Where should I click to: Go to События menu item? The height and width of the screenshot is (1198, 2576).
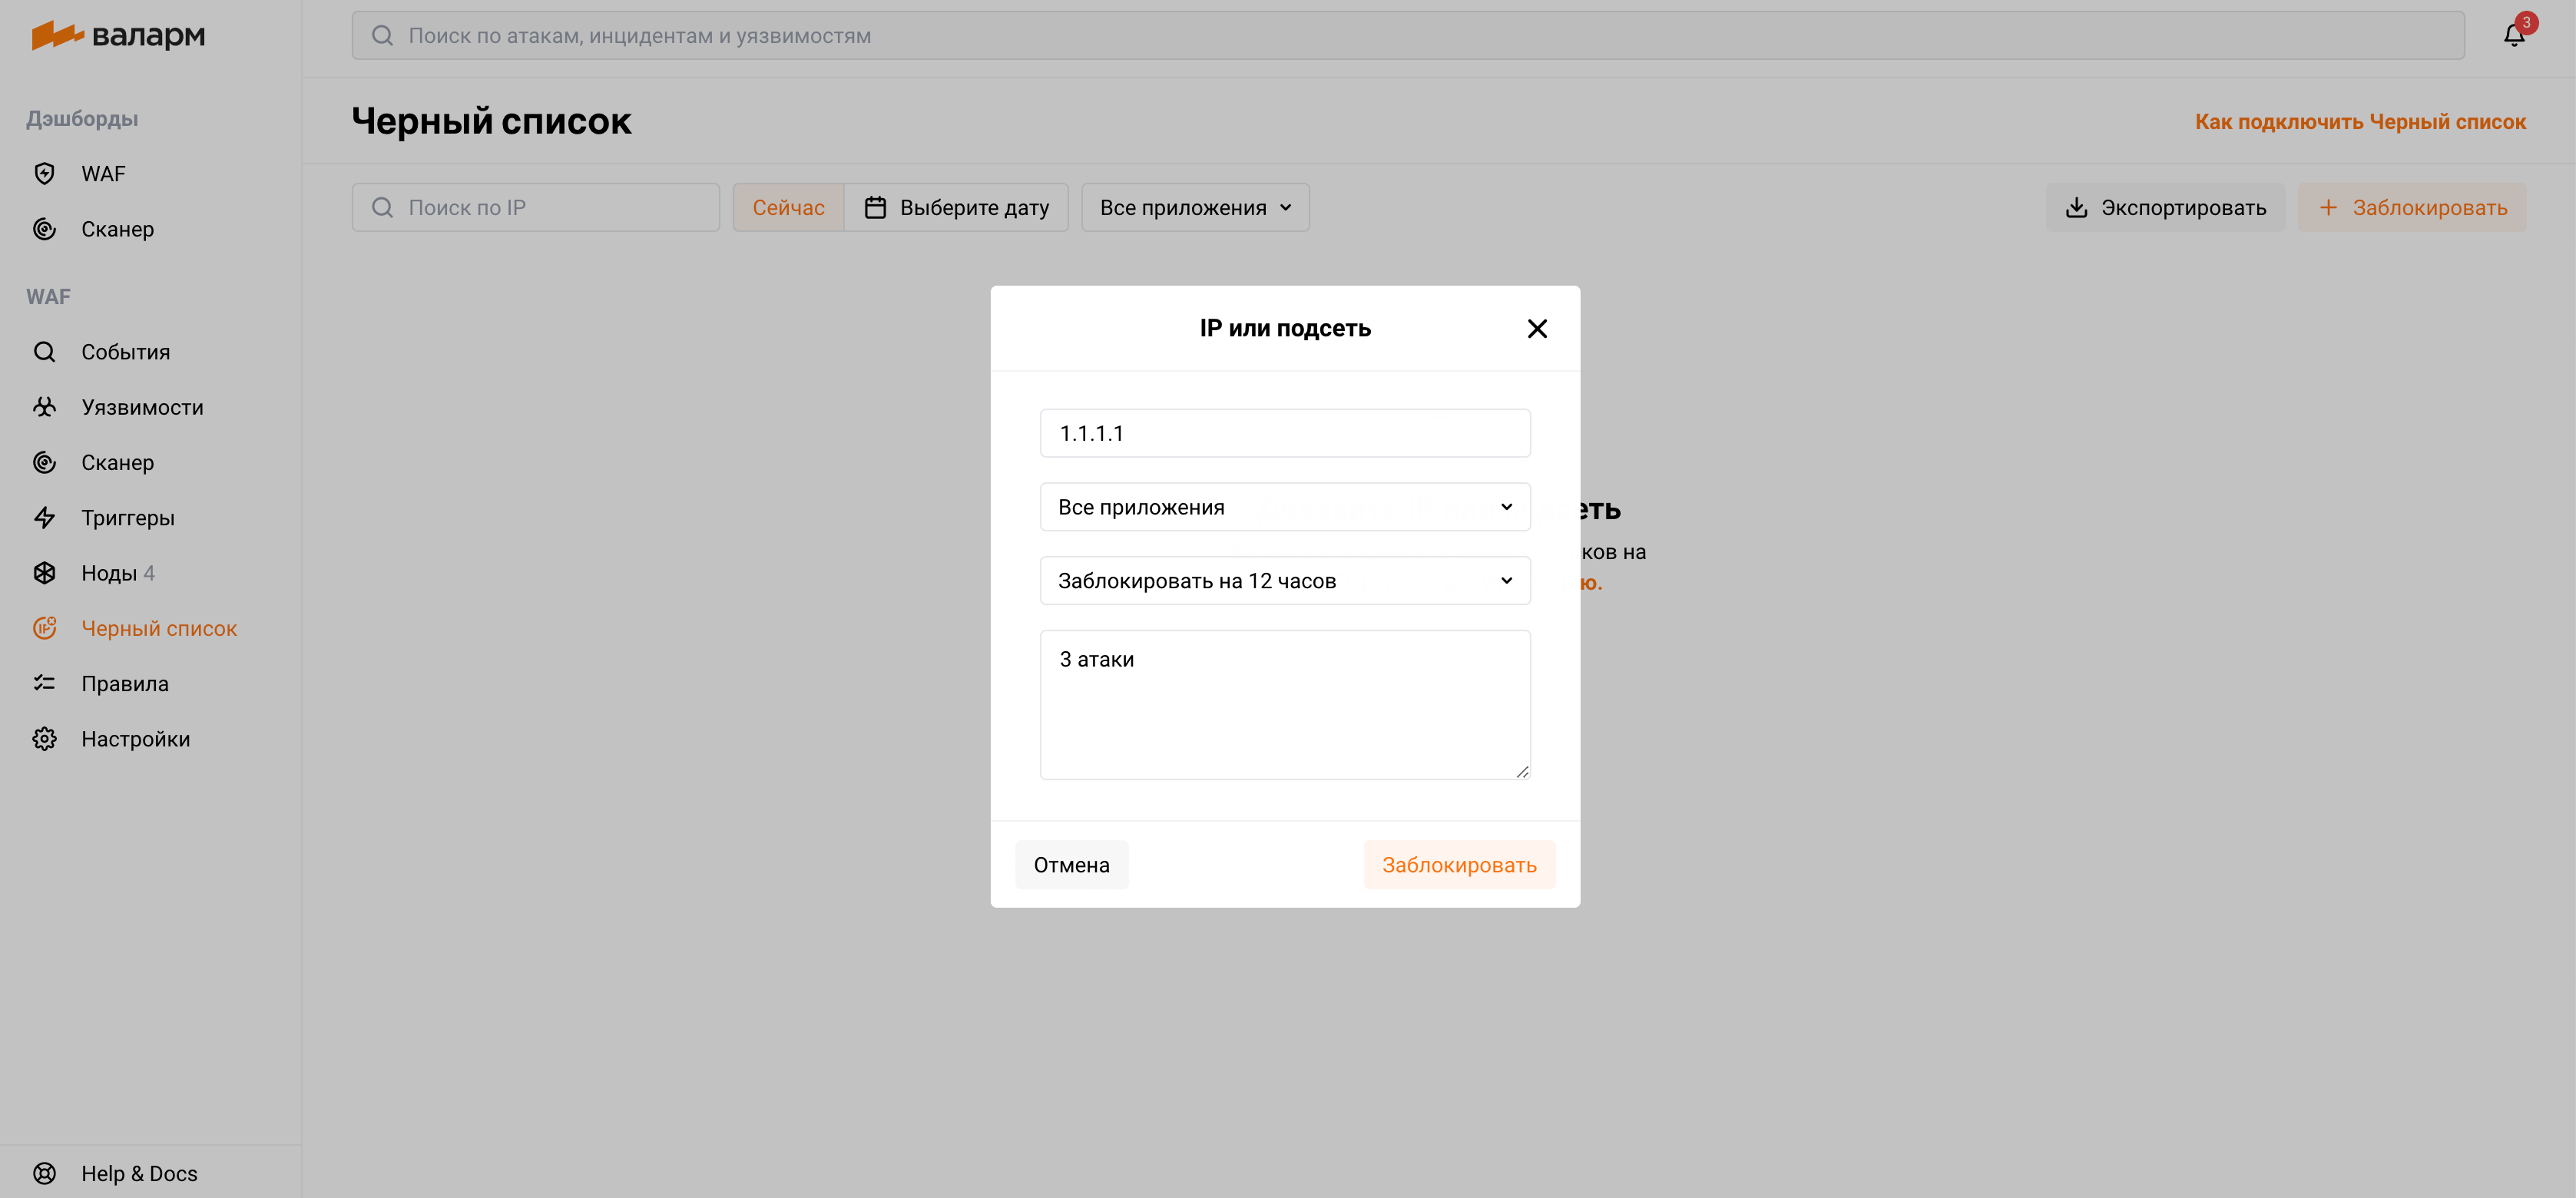tap(126, 352)
